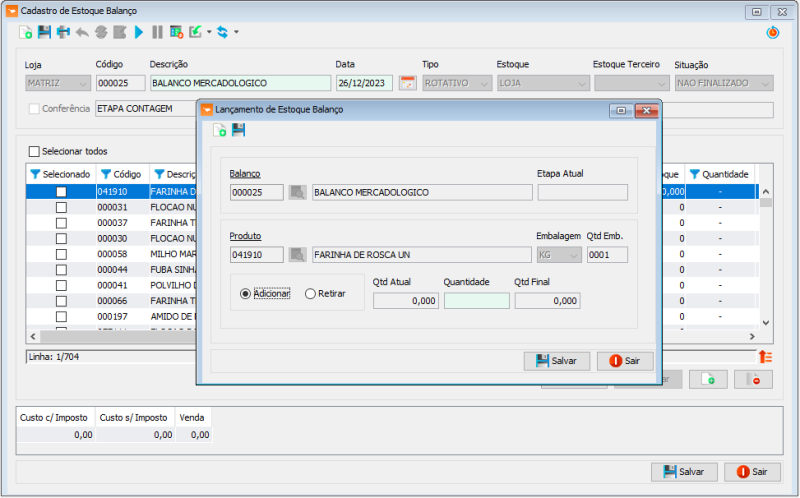Click the remove item button with red minus
The width and height of the screenshot is (800, 498).
(753, 380)
